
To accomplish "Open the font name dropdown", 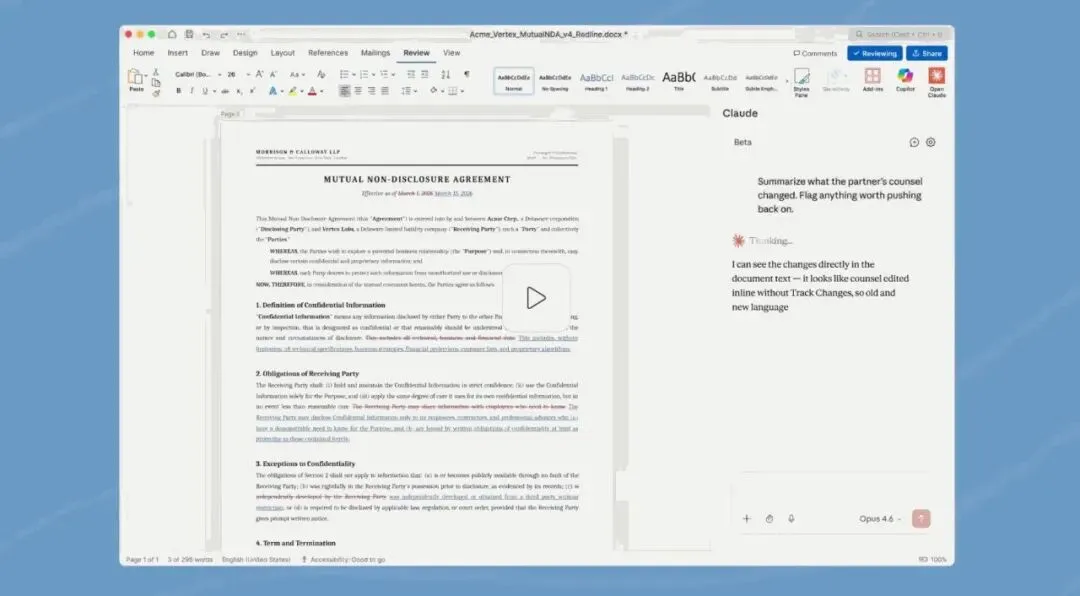I will tap(220, 74).
